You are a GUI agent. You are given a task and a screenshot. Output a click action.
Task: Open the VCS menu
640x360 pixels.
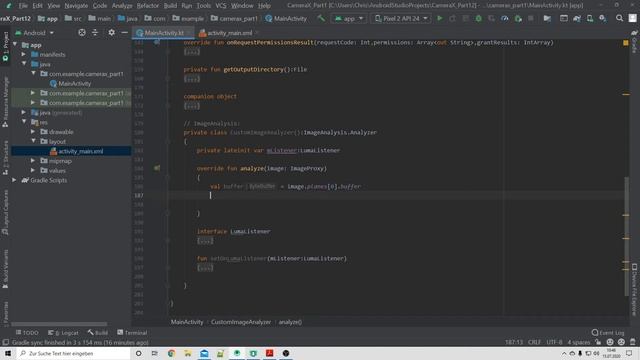click(221, 6)
